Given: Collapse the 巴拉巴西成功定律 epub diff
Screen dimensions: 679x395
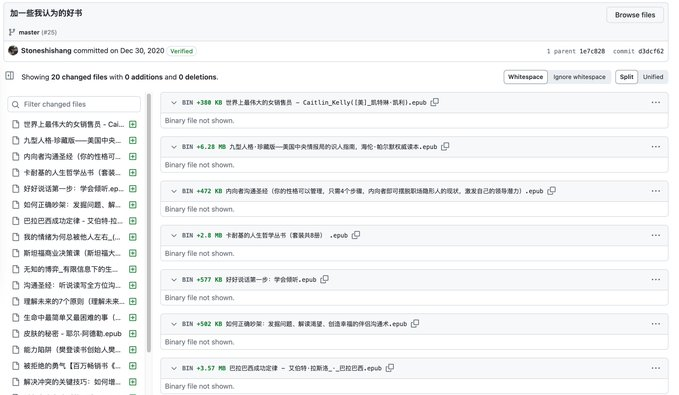Looking at the screenshot, I should click(174, 368).
